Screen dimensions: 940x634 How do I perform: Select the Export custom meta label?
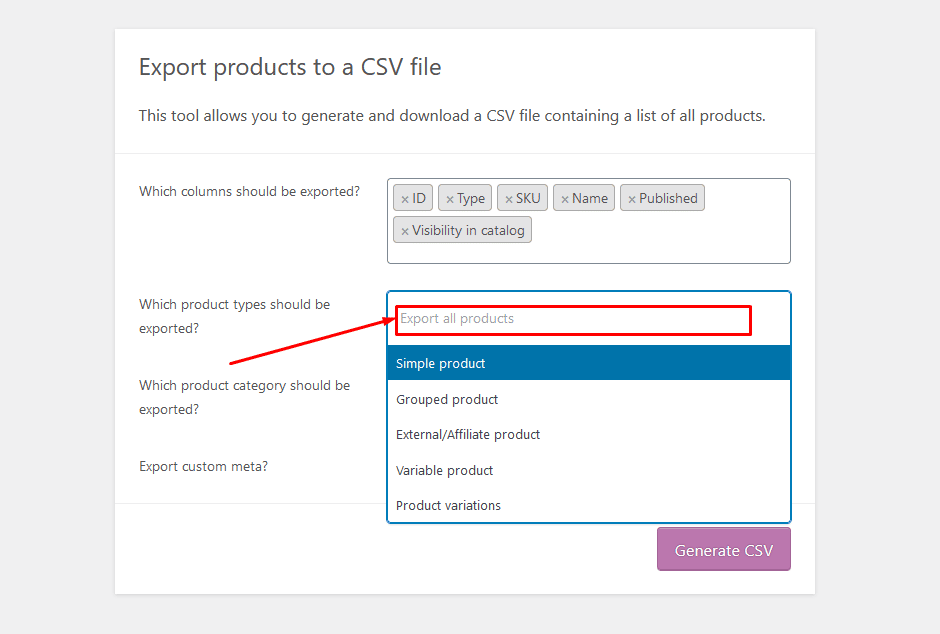click(203, 466)
